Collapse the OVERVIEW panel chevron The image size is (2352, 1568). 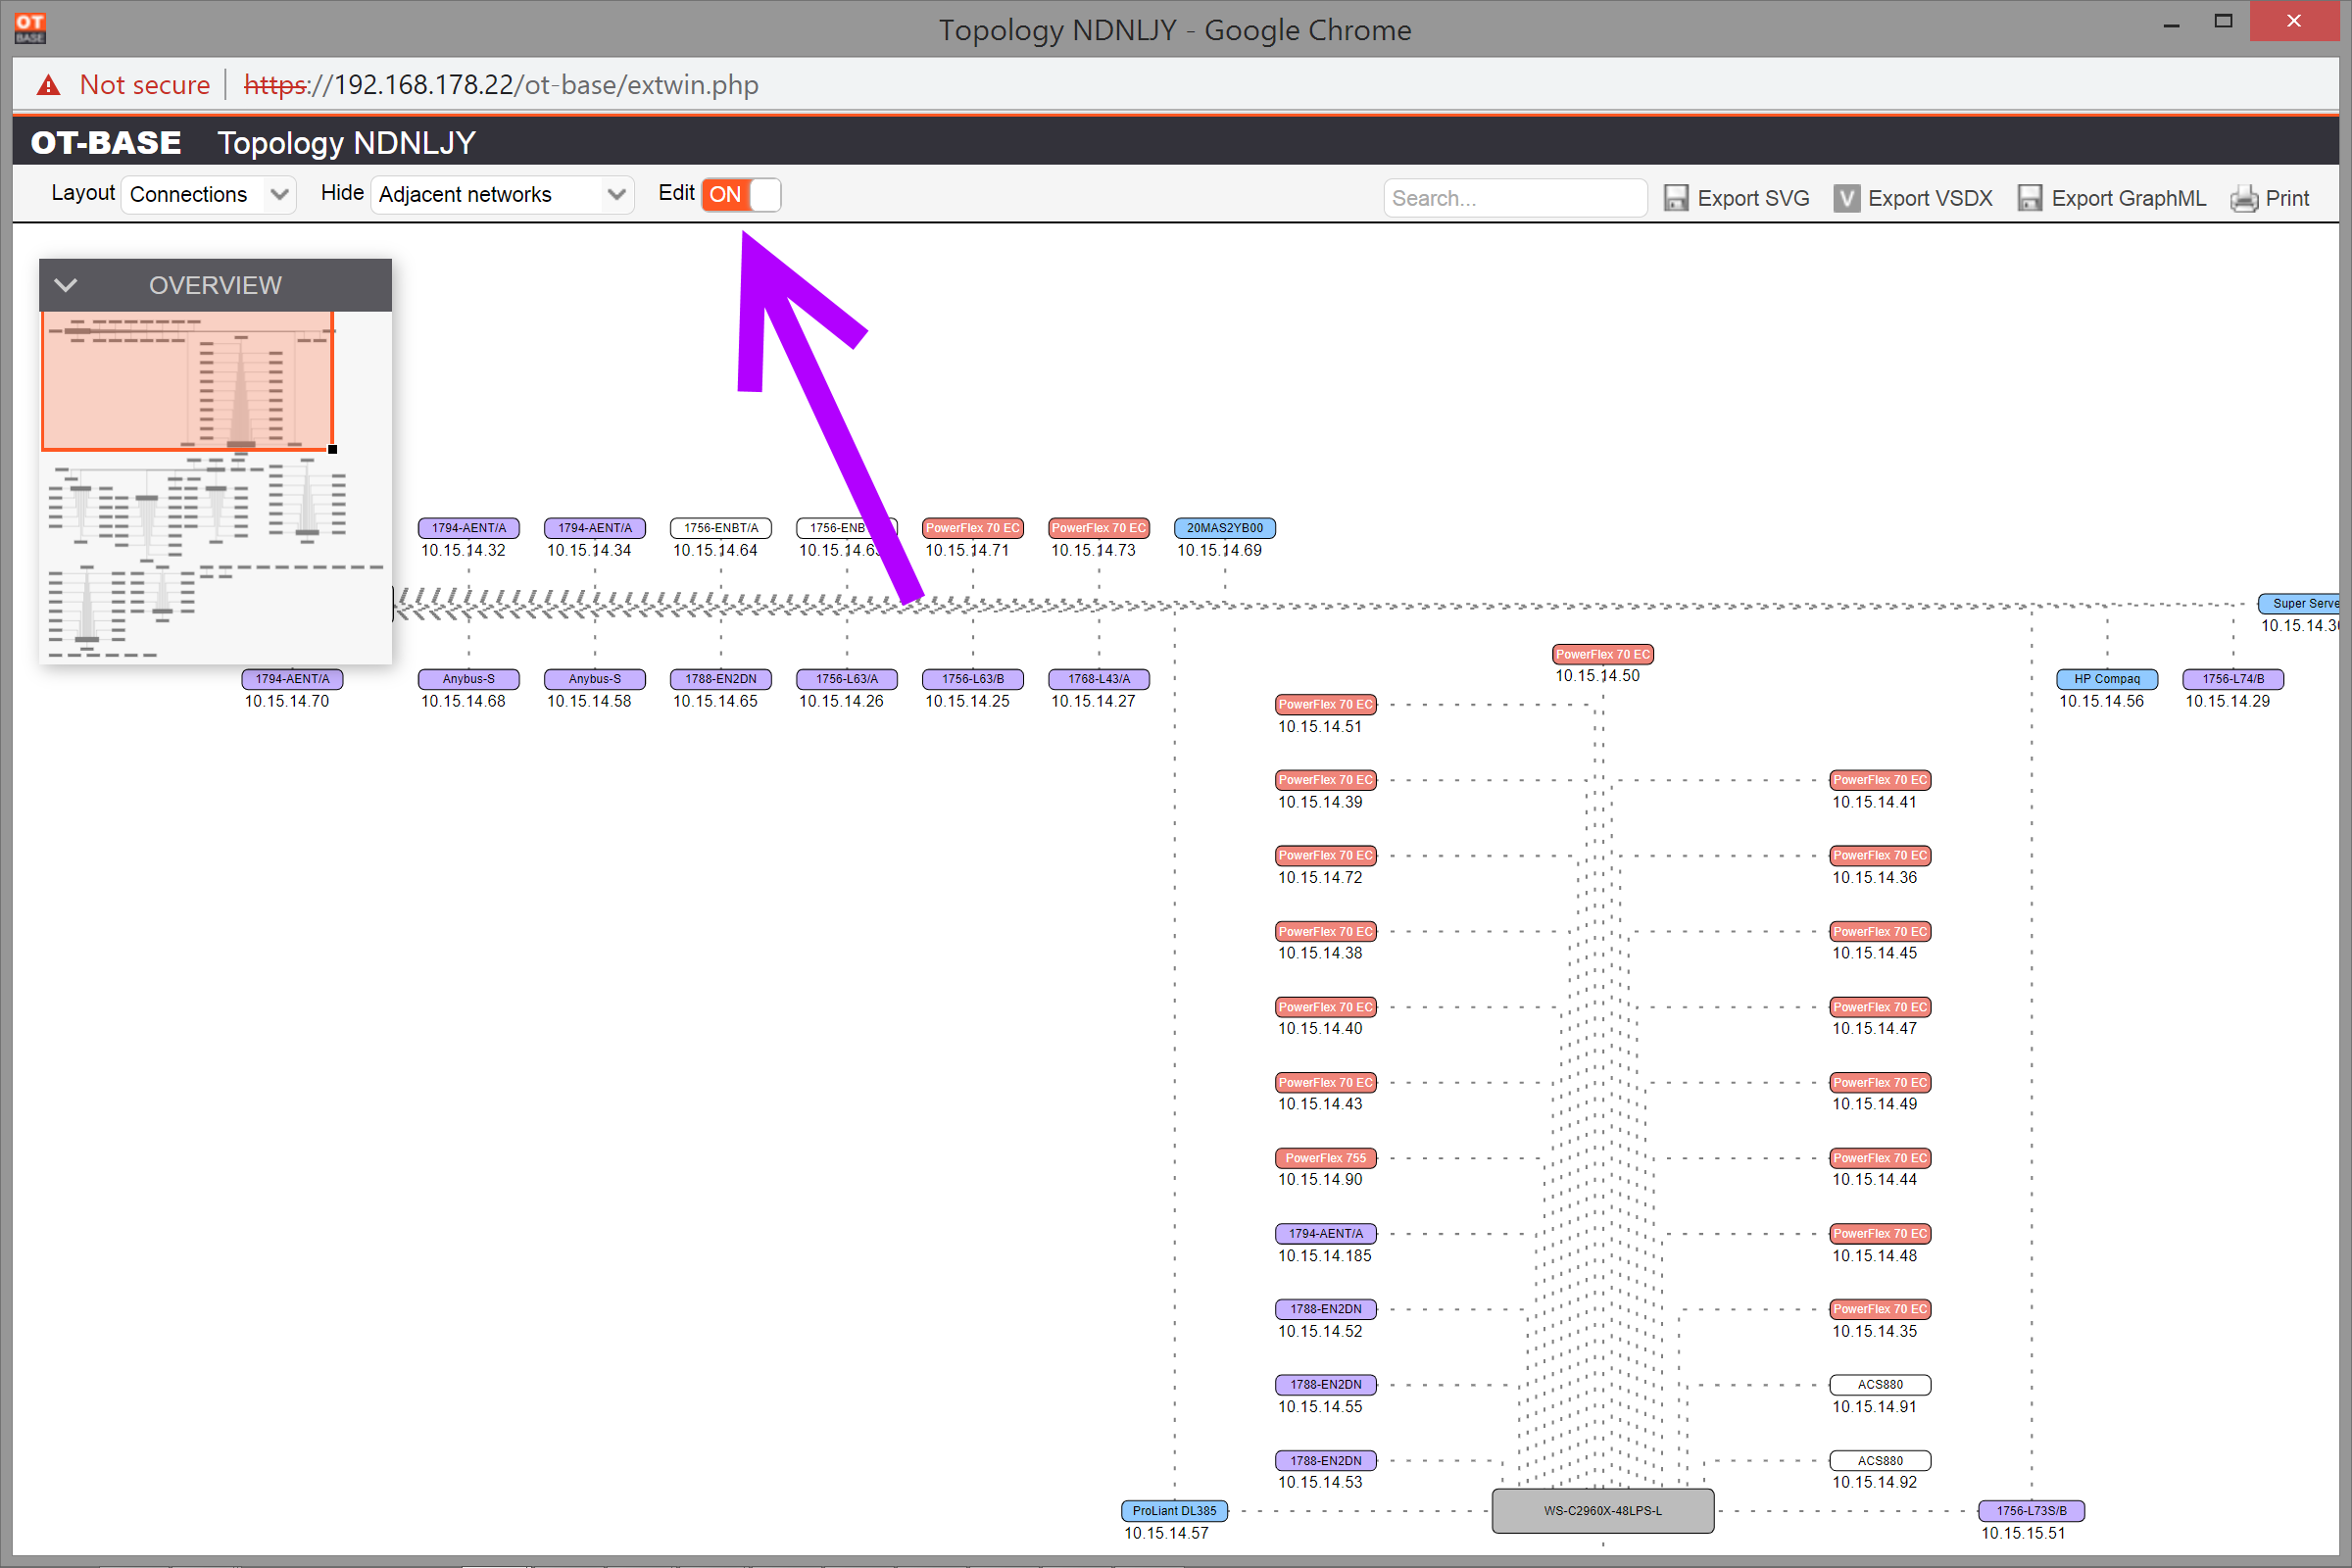66,285
